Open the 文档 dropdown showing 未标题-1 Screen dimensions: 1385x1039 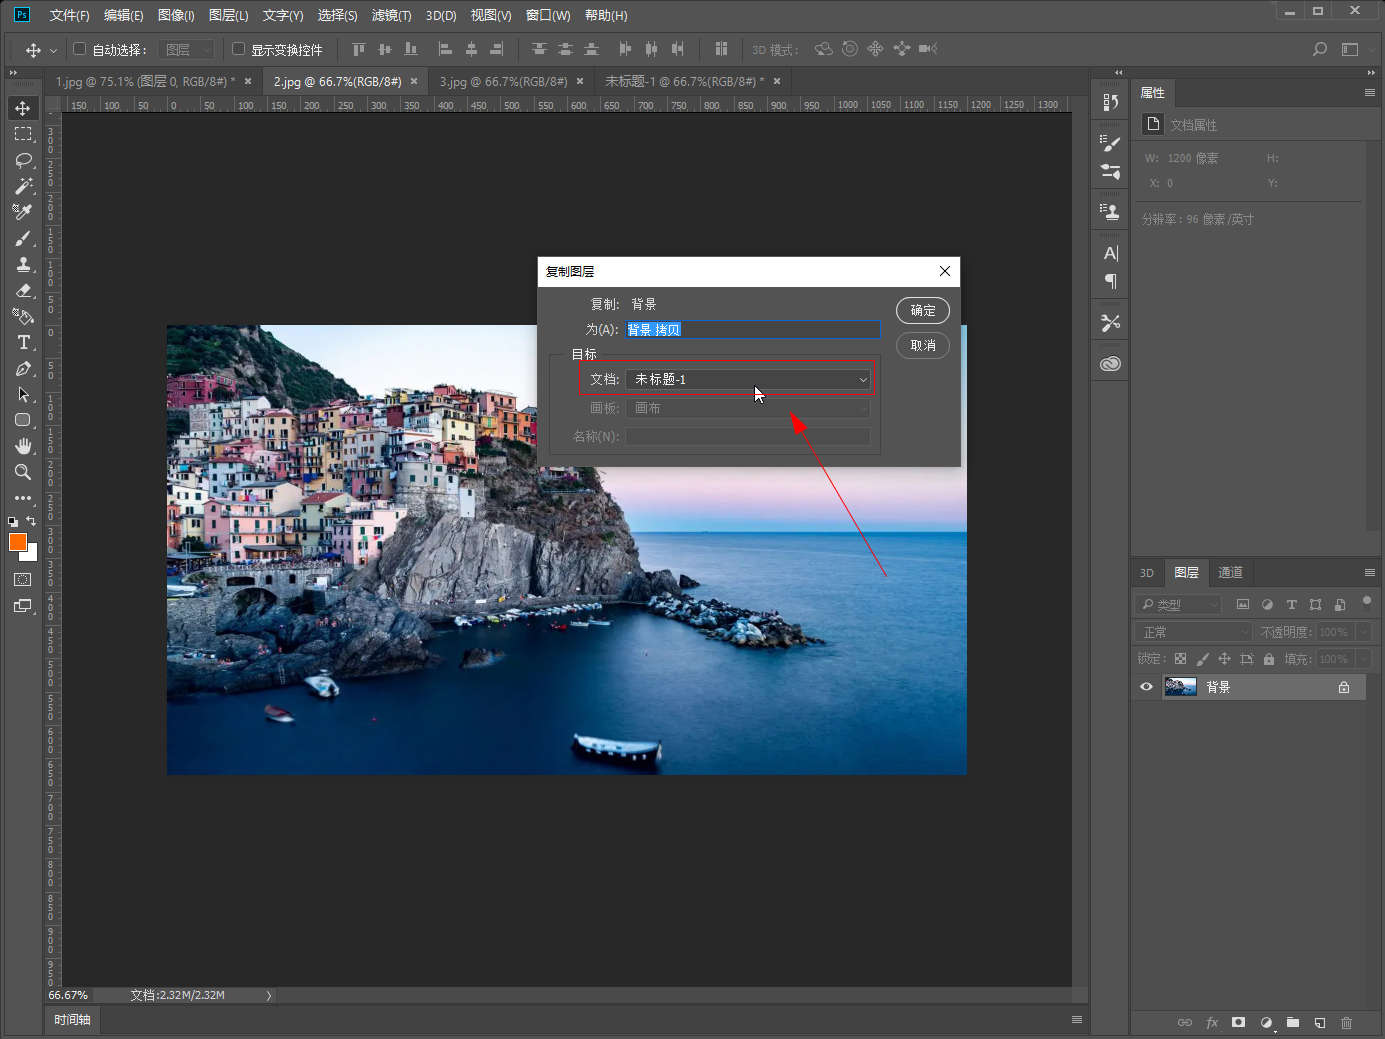749,379
